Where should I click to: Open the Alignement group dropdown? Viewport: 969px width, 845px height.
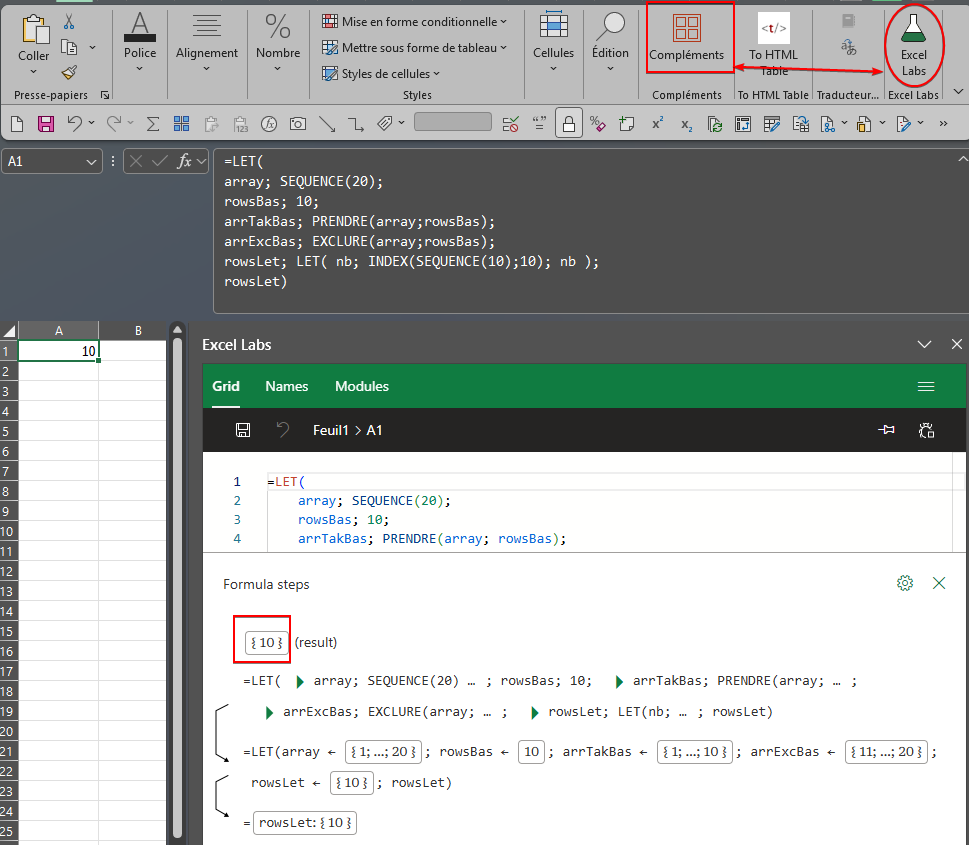point(206,69)
